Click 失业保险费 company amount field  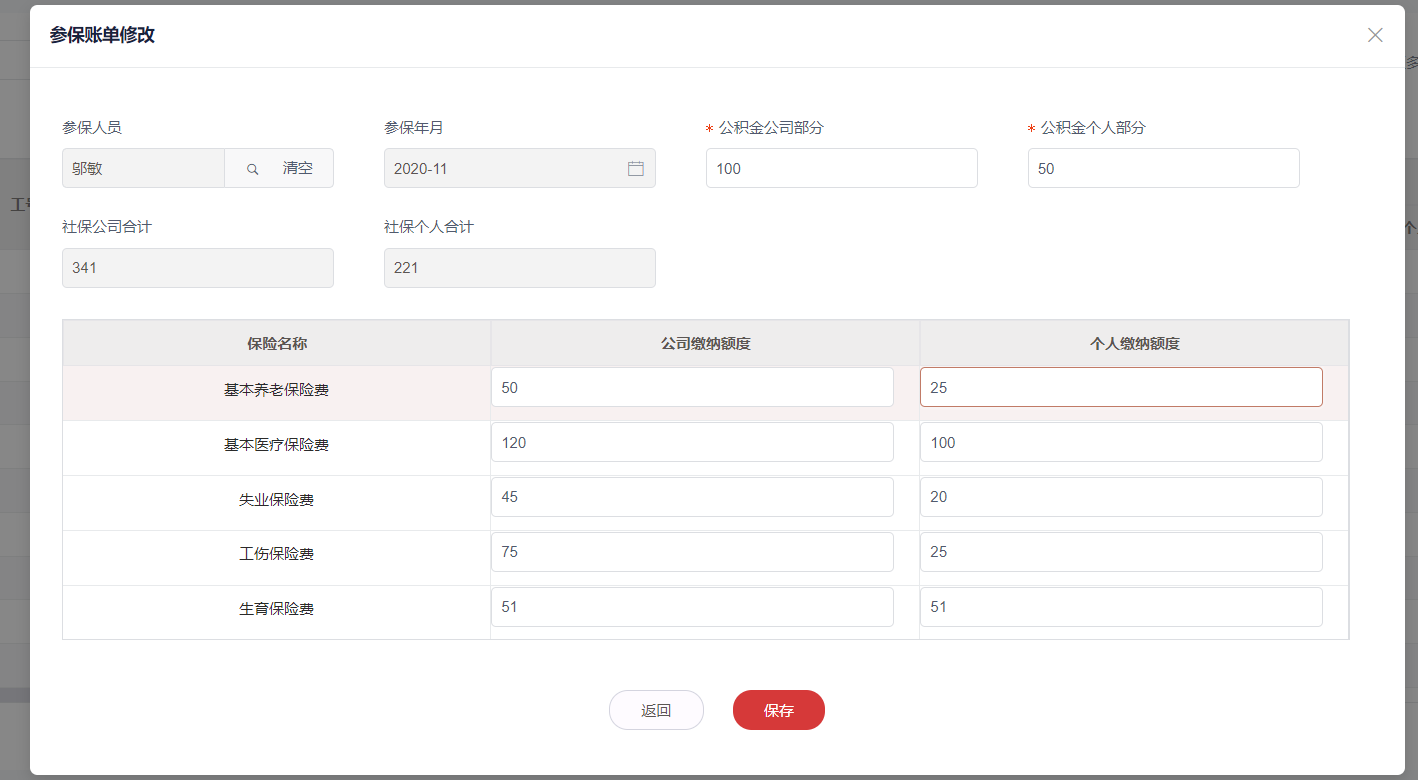tap(692, 497)
